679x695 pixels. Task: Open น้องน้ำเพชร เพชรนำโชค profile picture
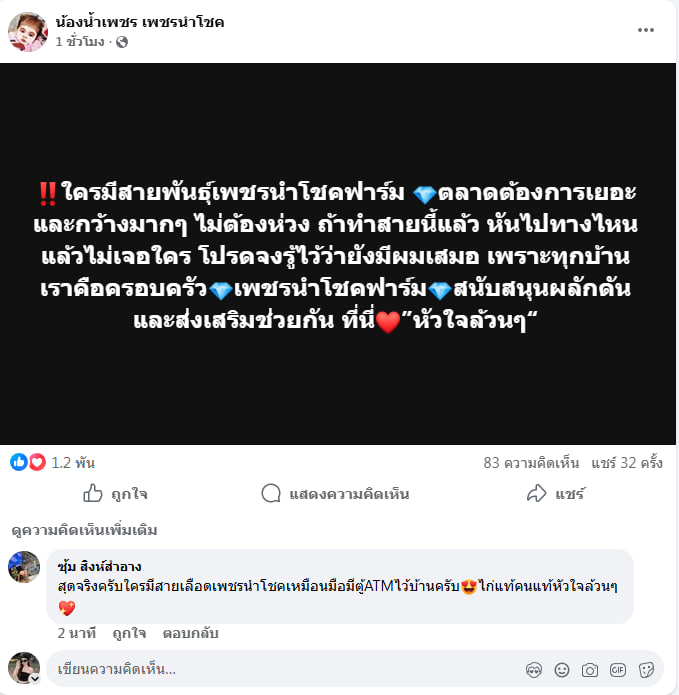point(28,31)
